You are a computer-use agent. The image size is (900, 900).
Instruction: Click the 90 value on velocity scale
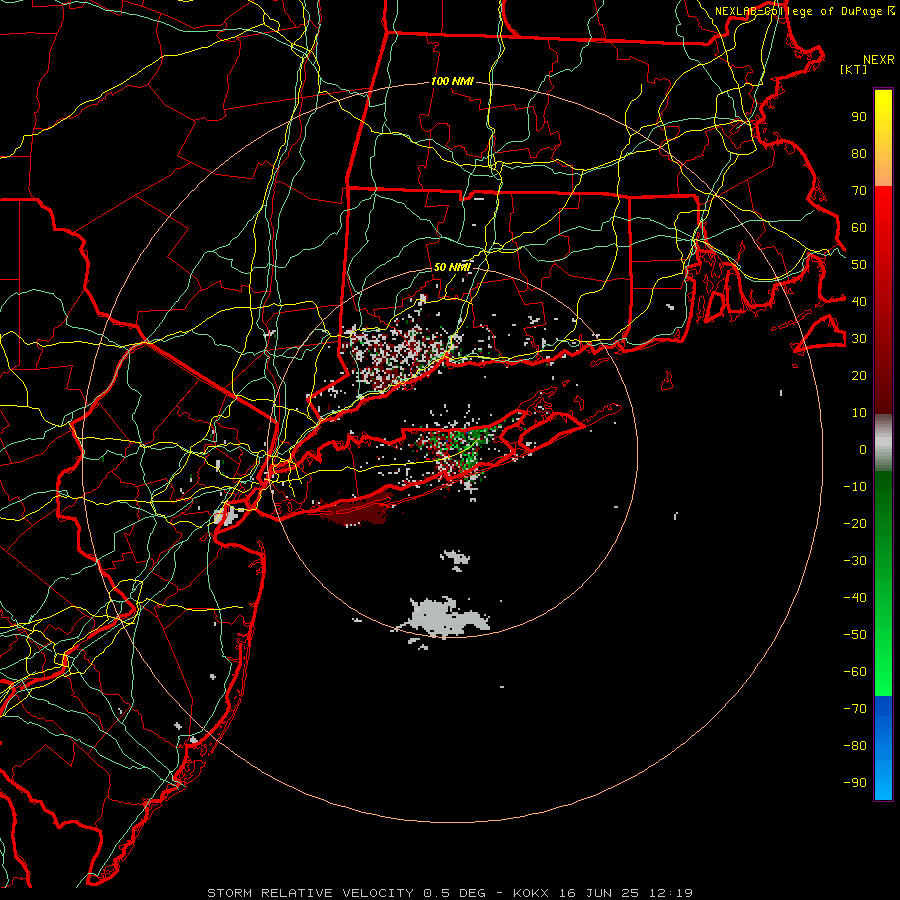point(859,117)
